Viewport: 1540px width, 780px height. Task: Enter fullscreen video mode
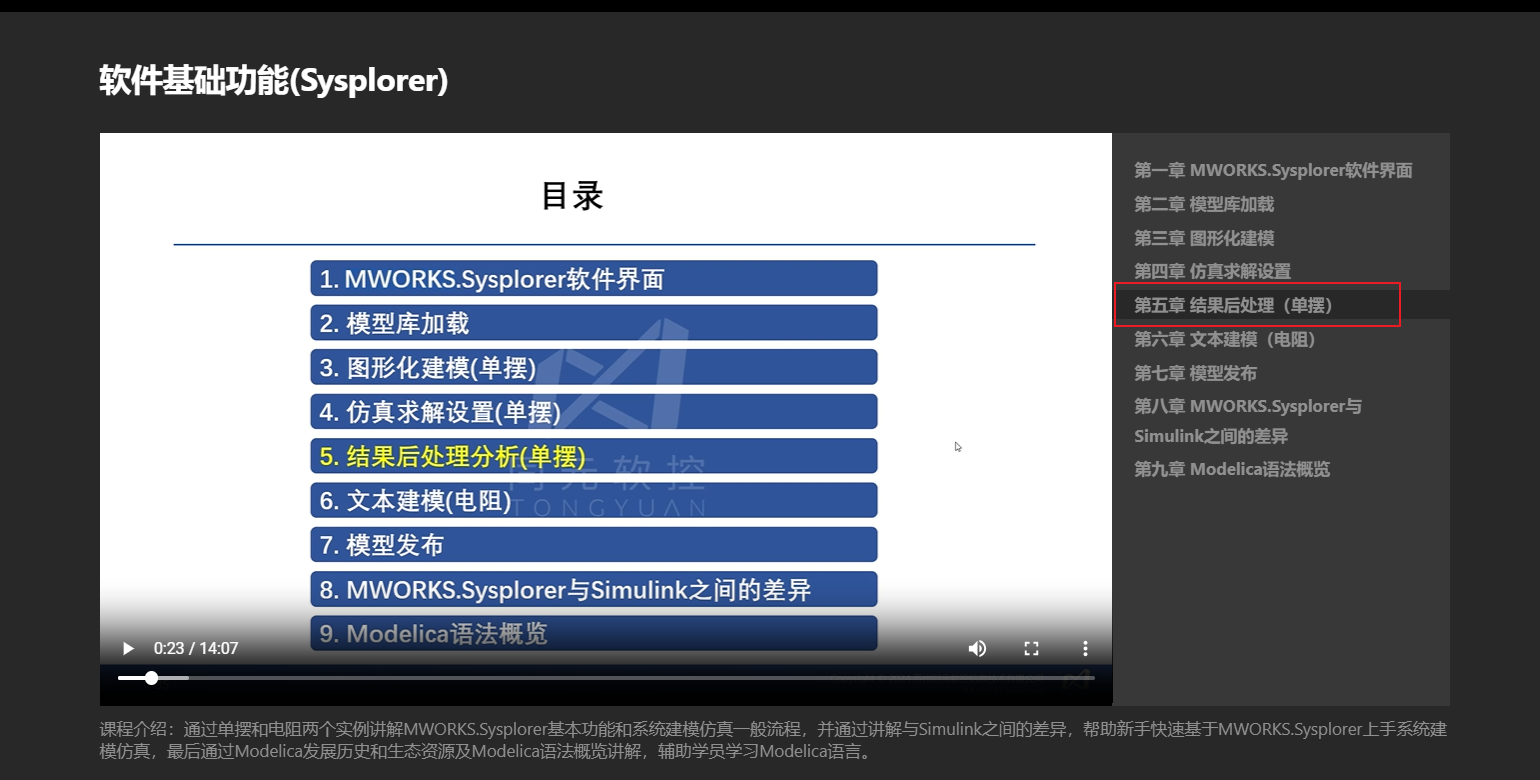pos(1031,648)
